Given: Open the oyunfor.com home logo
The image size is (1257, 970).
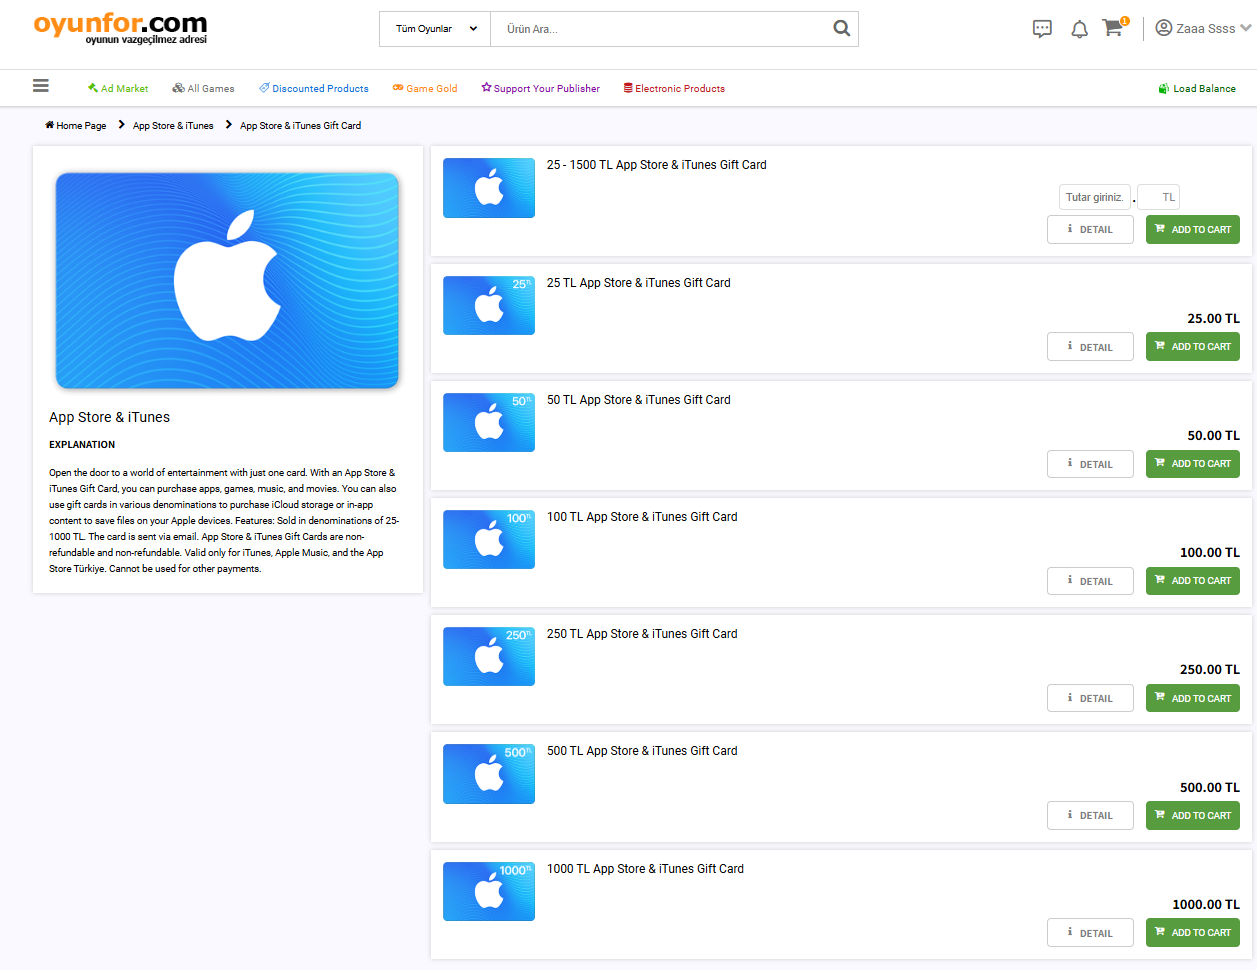Looking at the screenshot, I should click(x=120, y=28).
